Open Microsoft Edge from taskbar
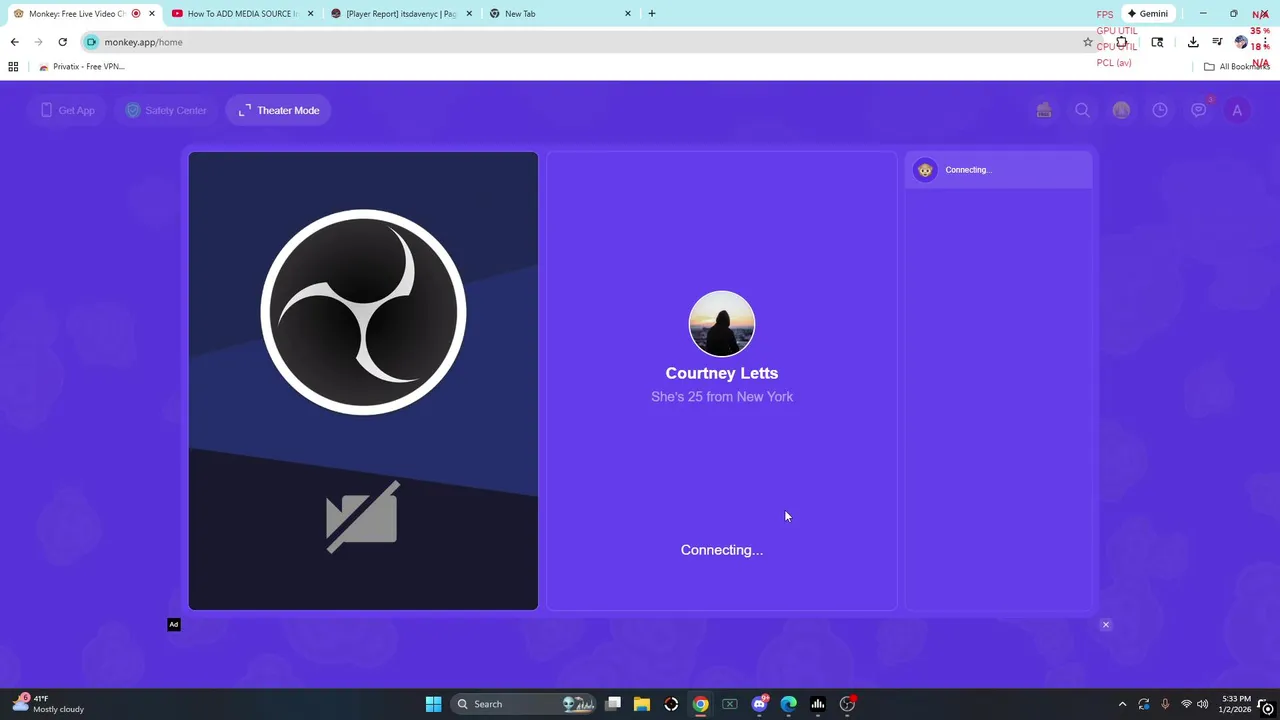This screenshot has height=720, width=1280. 789,704
